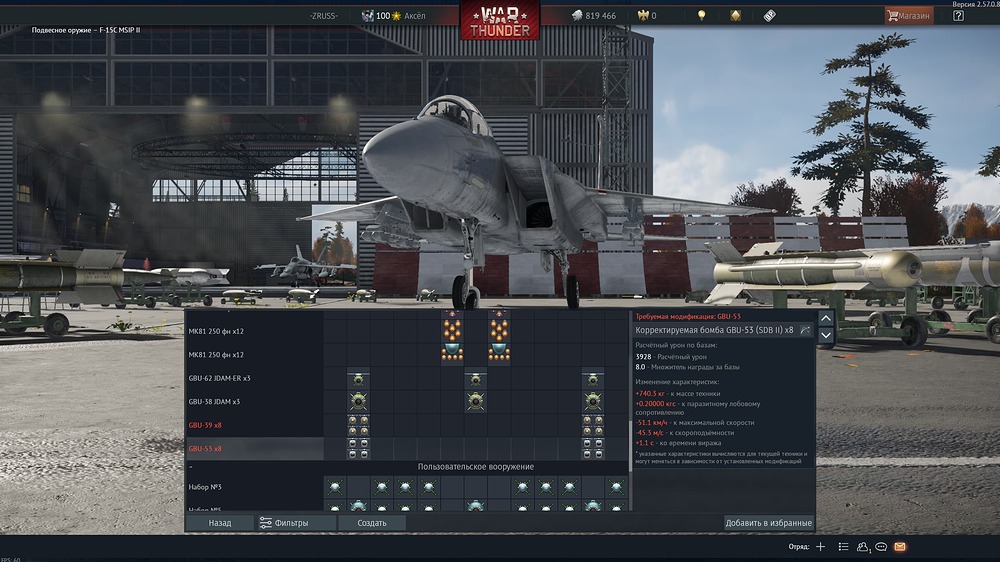Image resolution: width=1000 pixels, height=562 pixels.
Task: Open the contacts friends icon
Action: pos(863,547)
